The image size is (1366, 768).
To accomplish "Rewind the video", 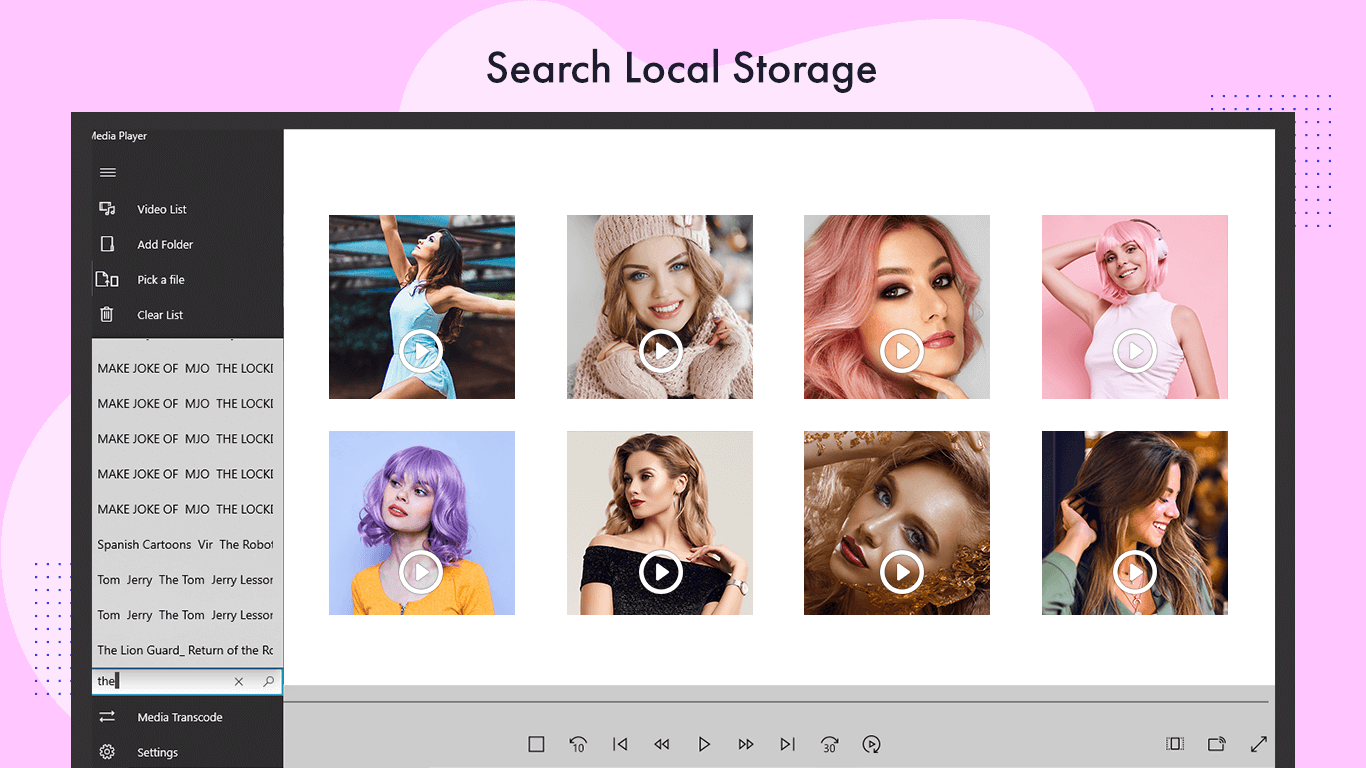I will click(661, 744).
